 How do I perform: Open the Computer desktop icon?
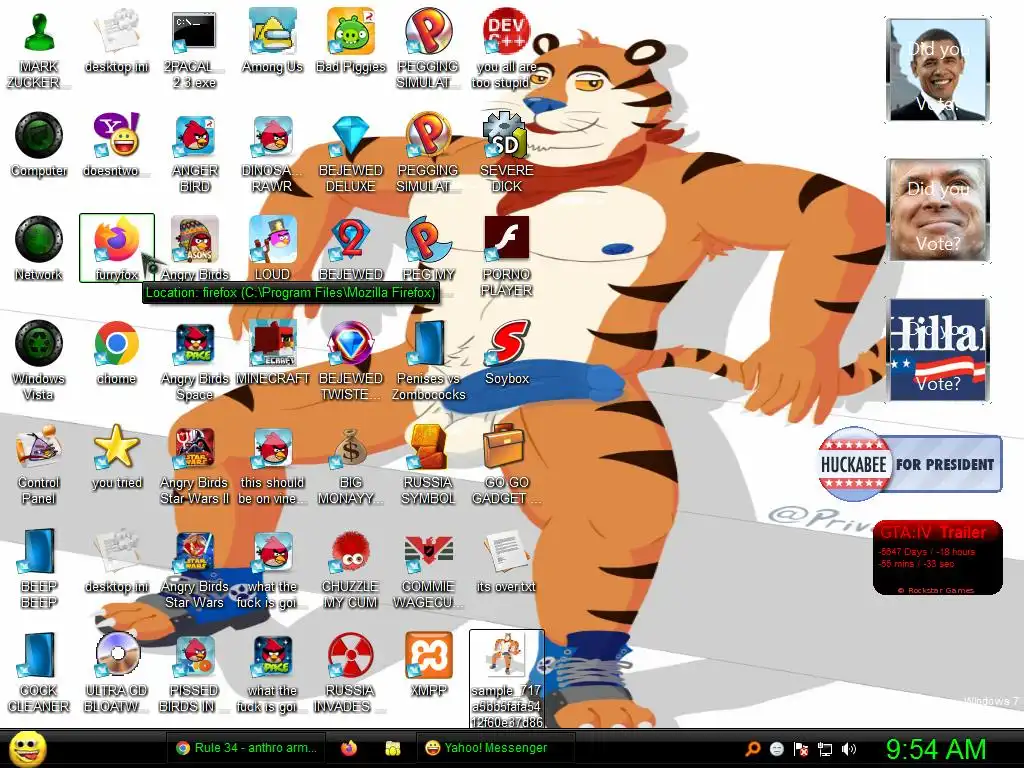[39, 136]
